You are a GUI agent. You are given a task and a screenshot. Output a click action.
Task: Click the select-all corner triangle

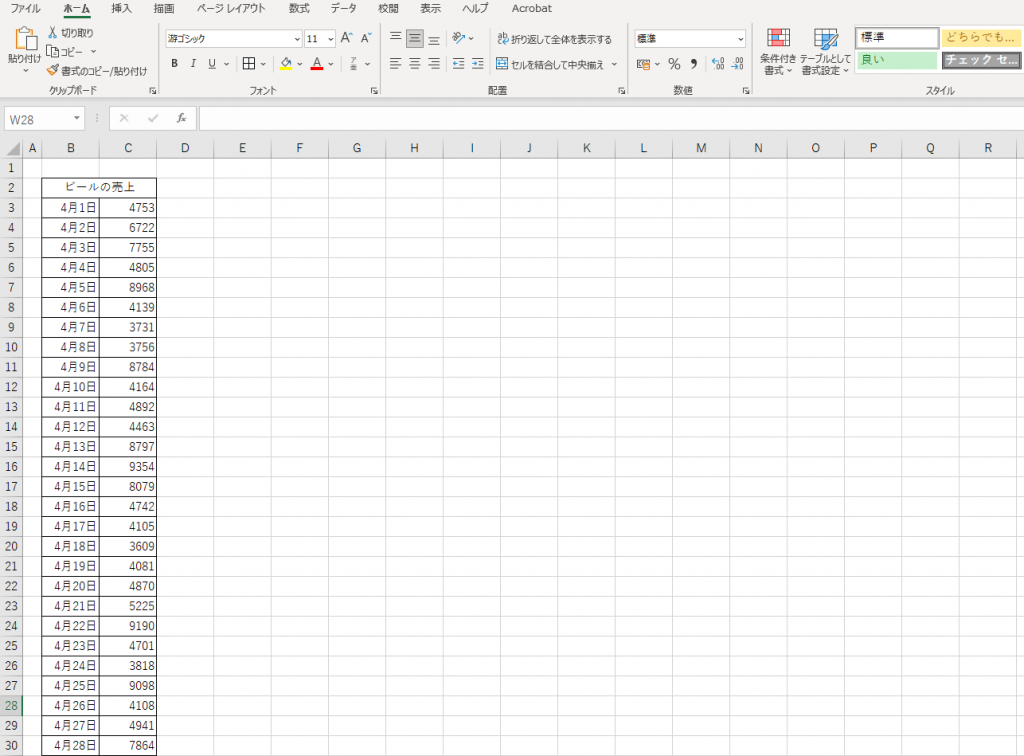[13, 148]
